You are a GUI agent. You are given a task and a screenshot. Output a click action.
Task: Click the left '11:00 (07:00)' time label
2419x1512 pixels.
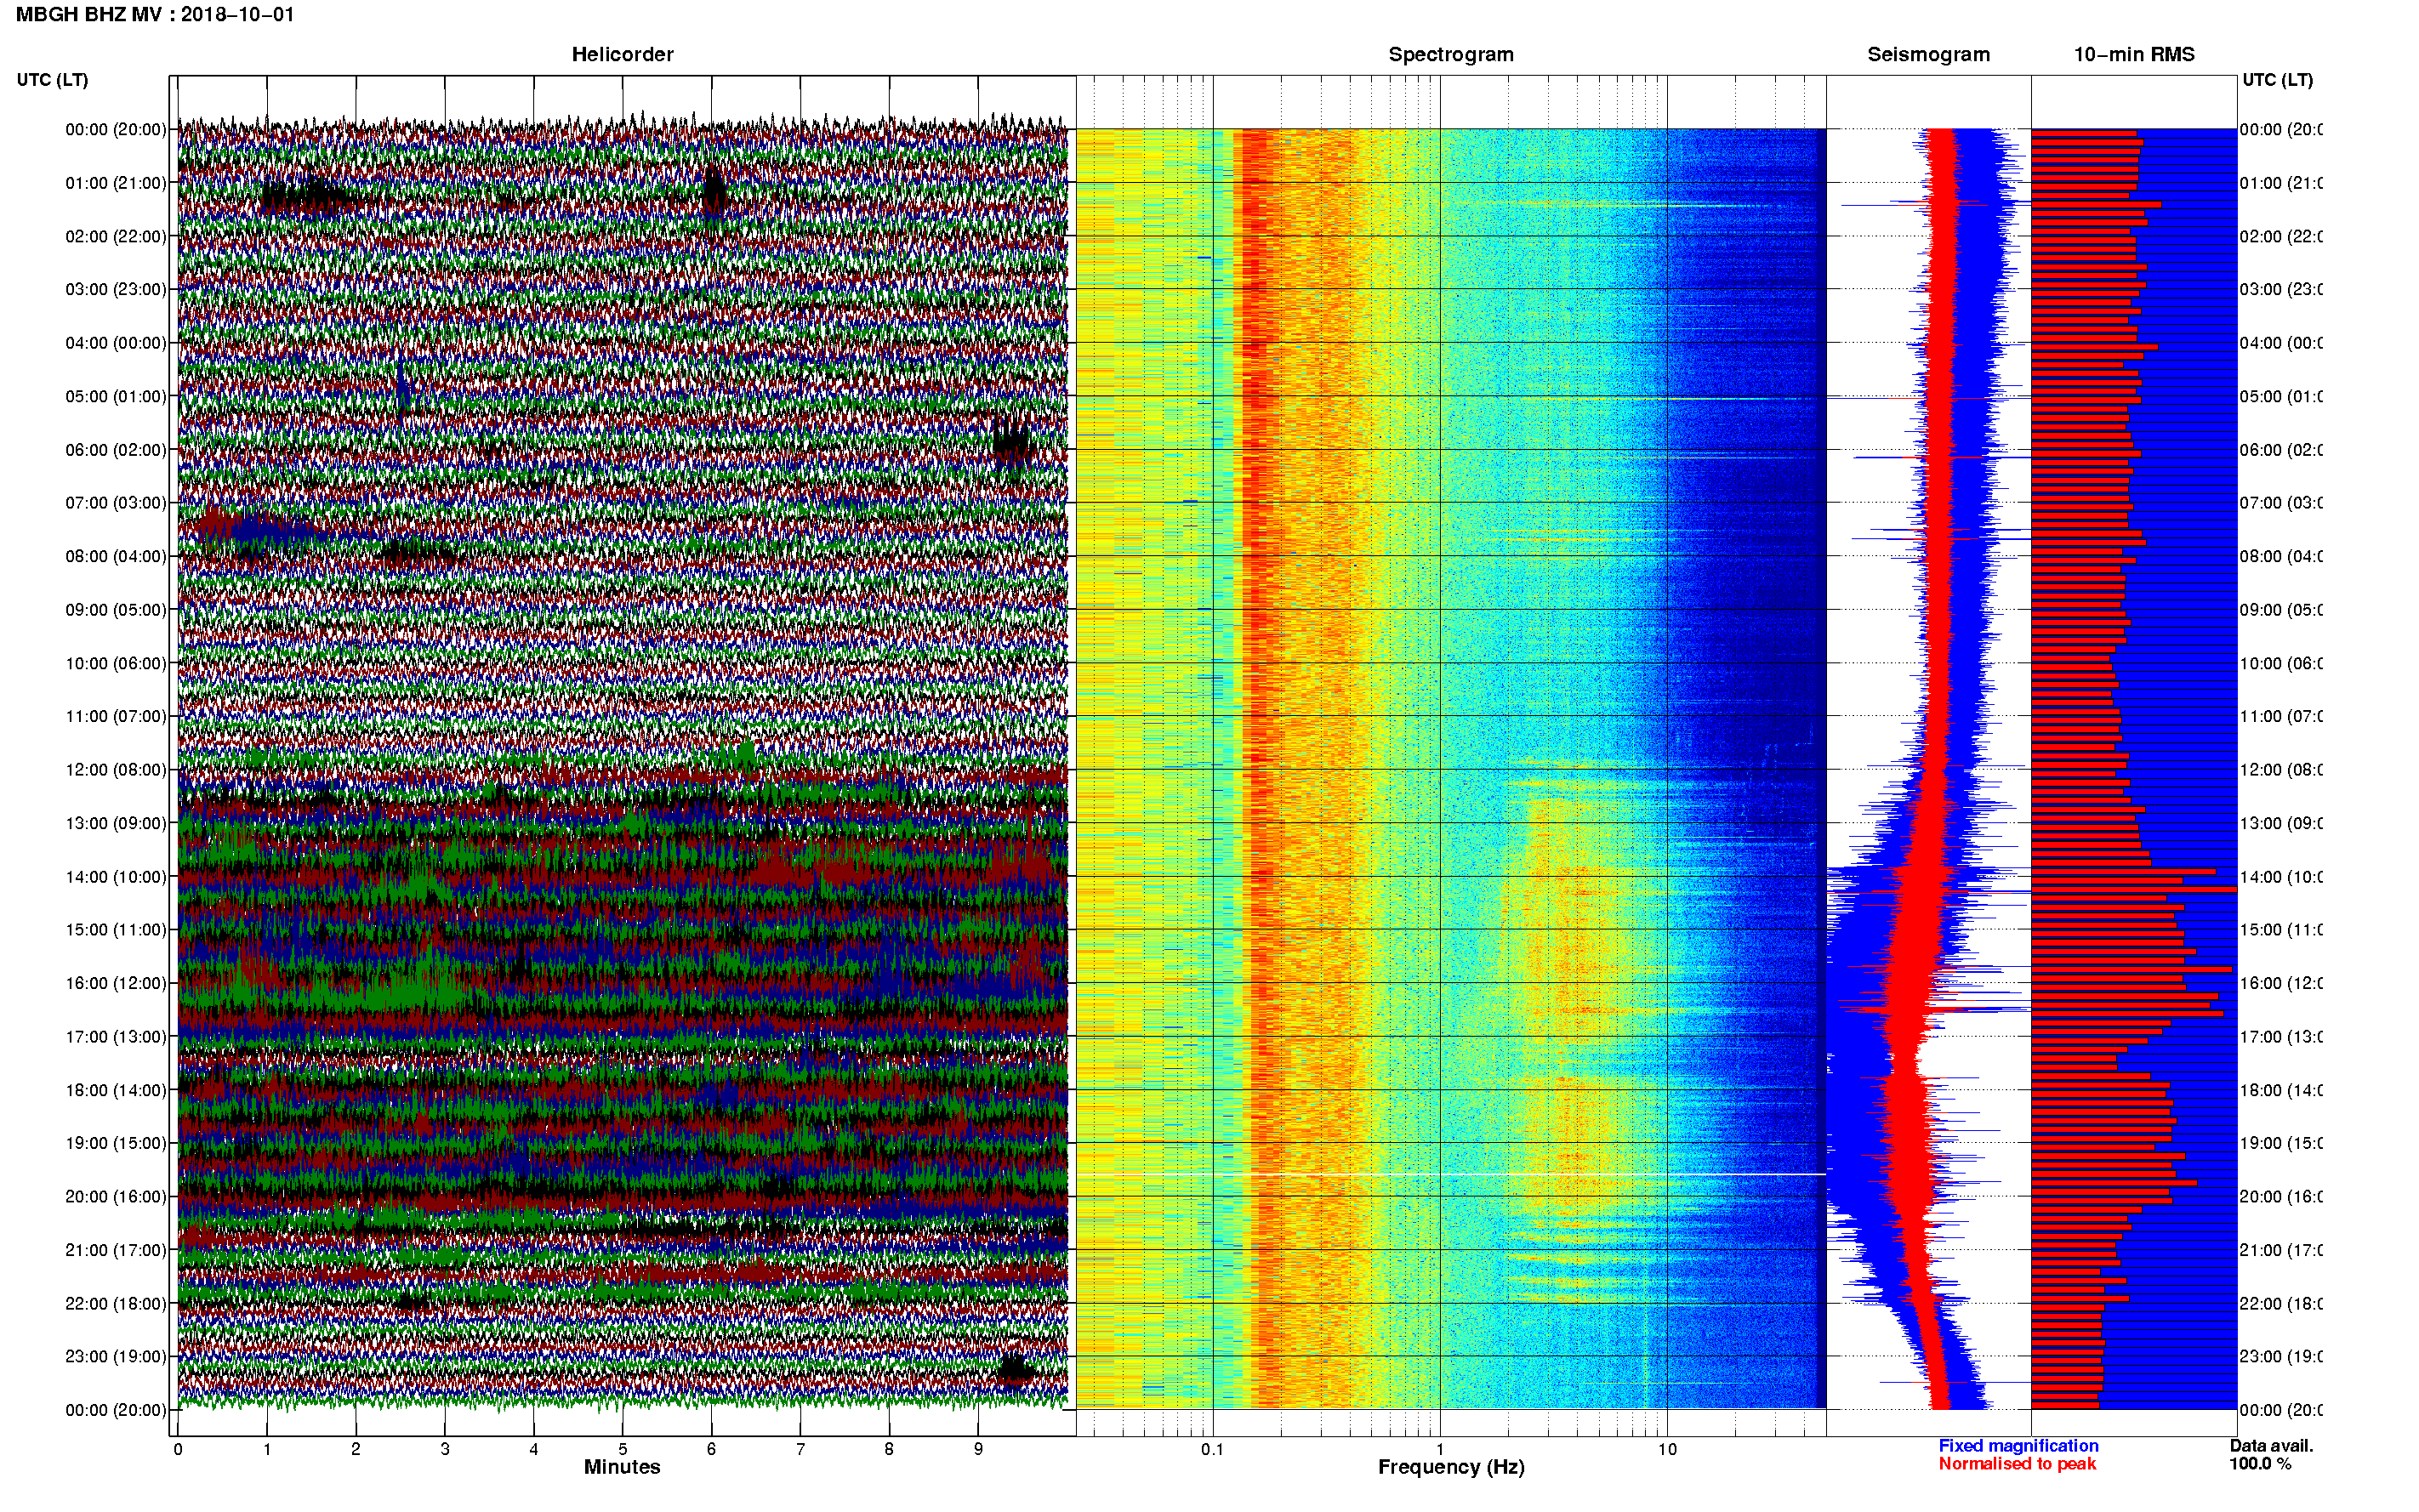[x=116, y=716]
